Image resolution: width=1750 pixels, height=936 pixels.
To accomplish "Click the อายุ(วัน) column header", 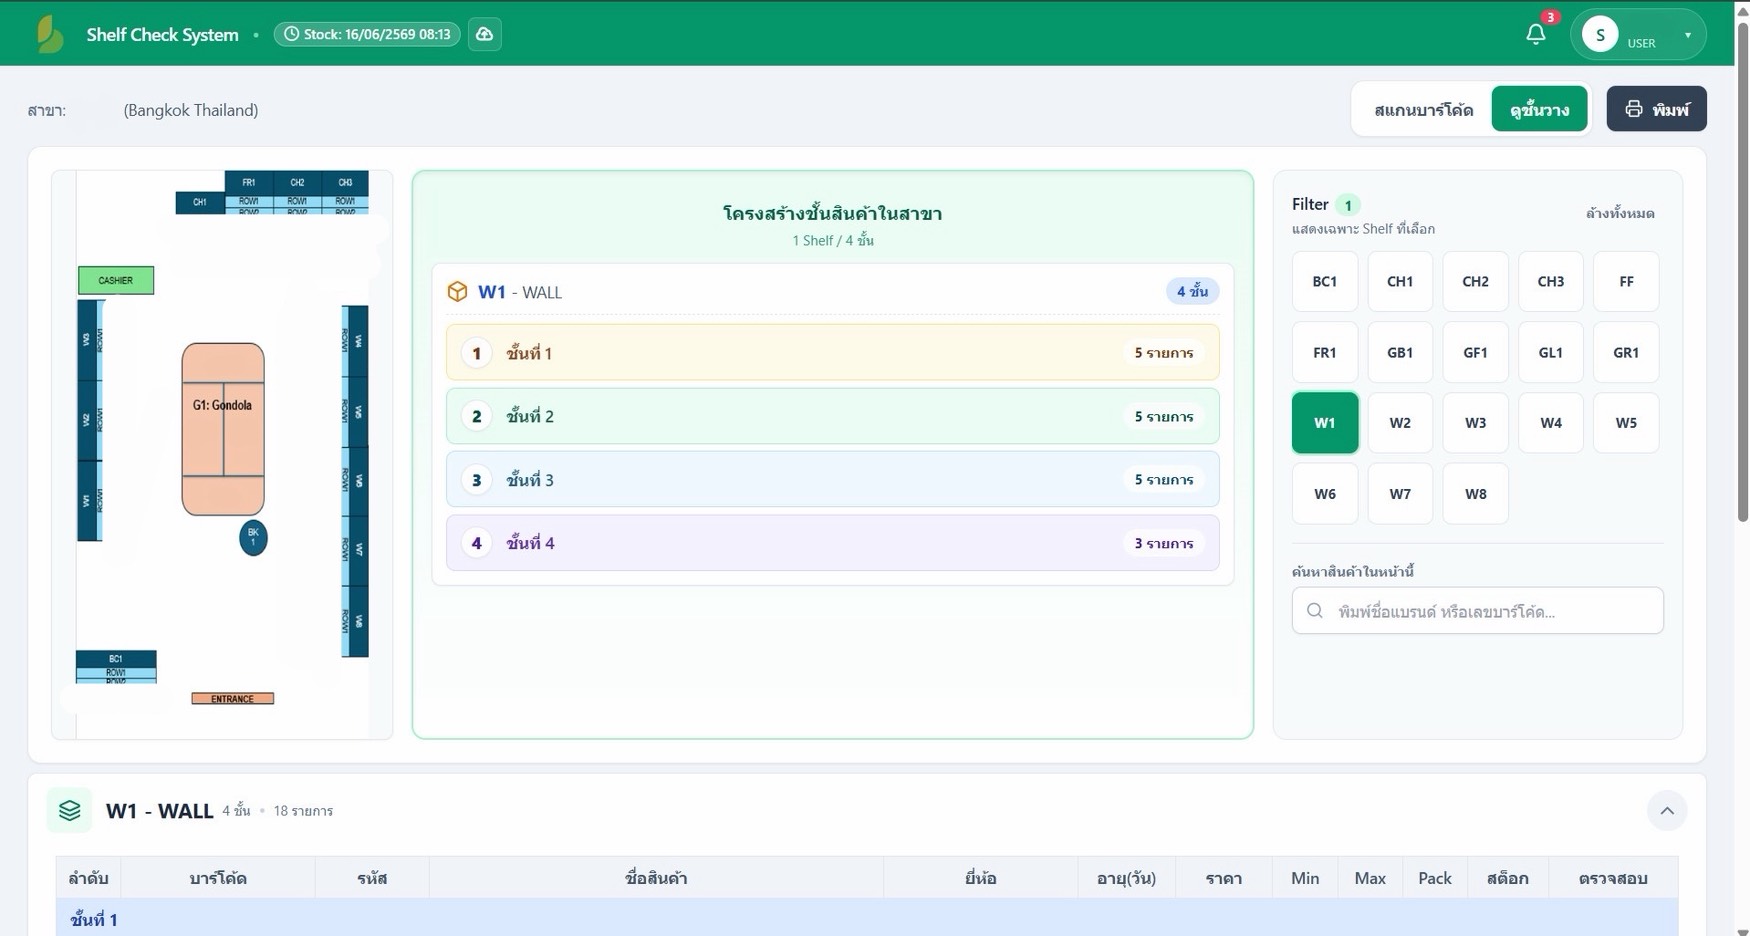I will (x=1126, y=878).
